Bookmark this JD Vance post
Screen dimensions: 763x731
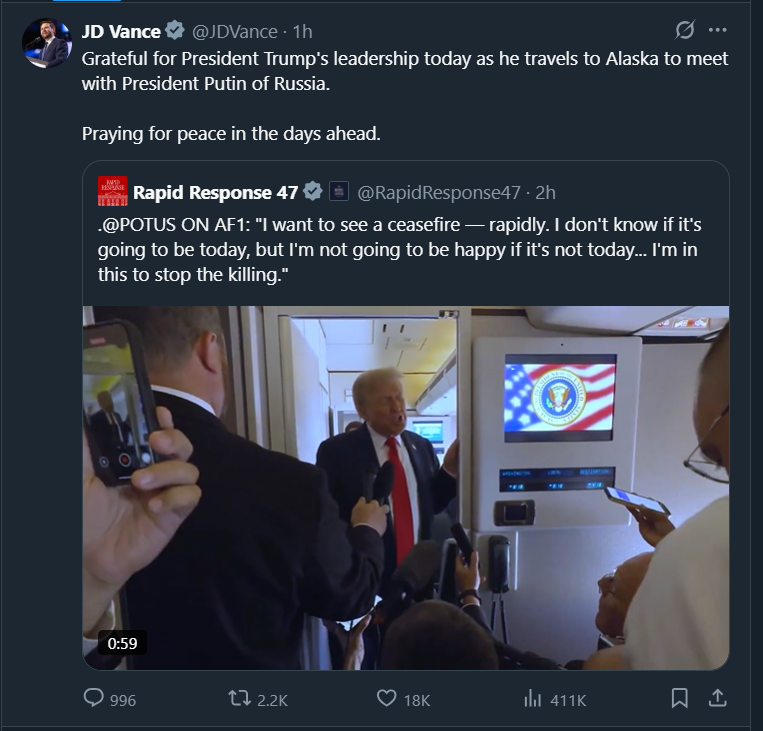point(679,699)
